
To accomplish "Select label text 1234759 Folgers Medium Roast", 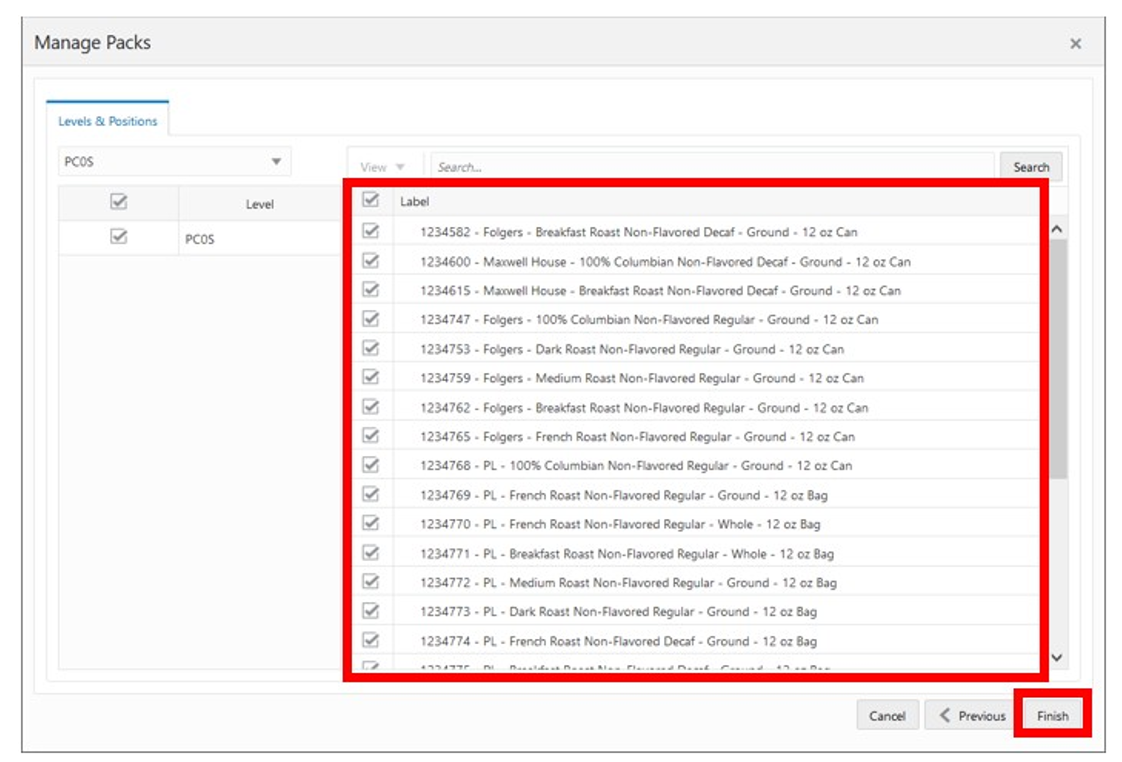I will click(642, 378).
